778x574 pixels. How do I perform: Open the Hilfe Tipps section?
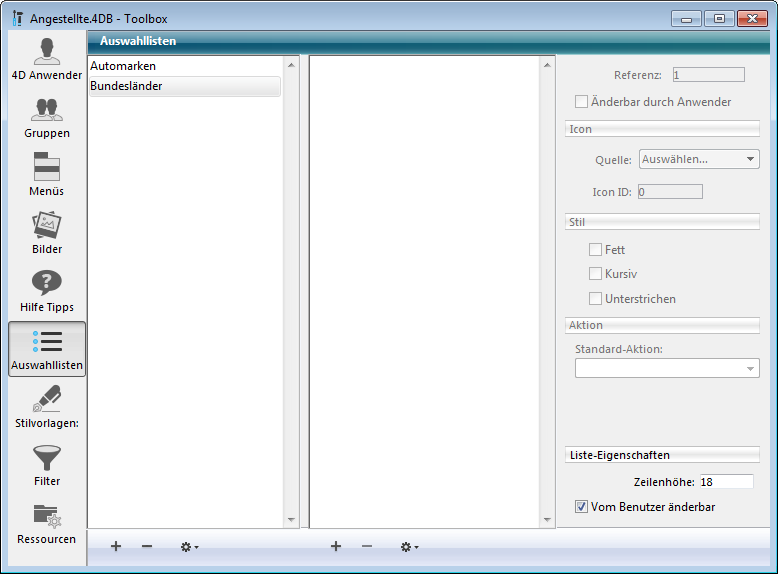pyautogui.click(x=46, y=291)
